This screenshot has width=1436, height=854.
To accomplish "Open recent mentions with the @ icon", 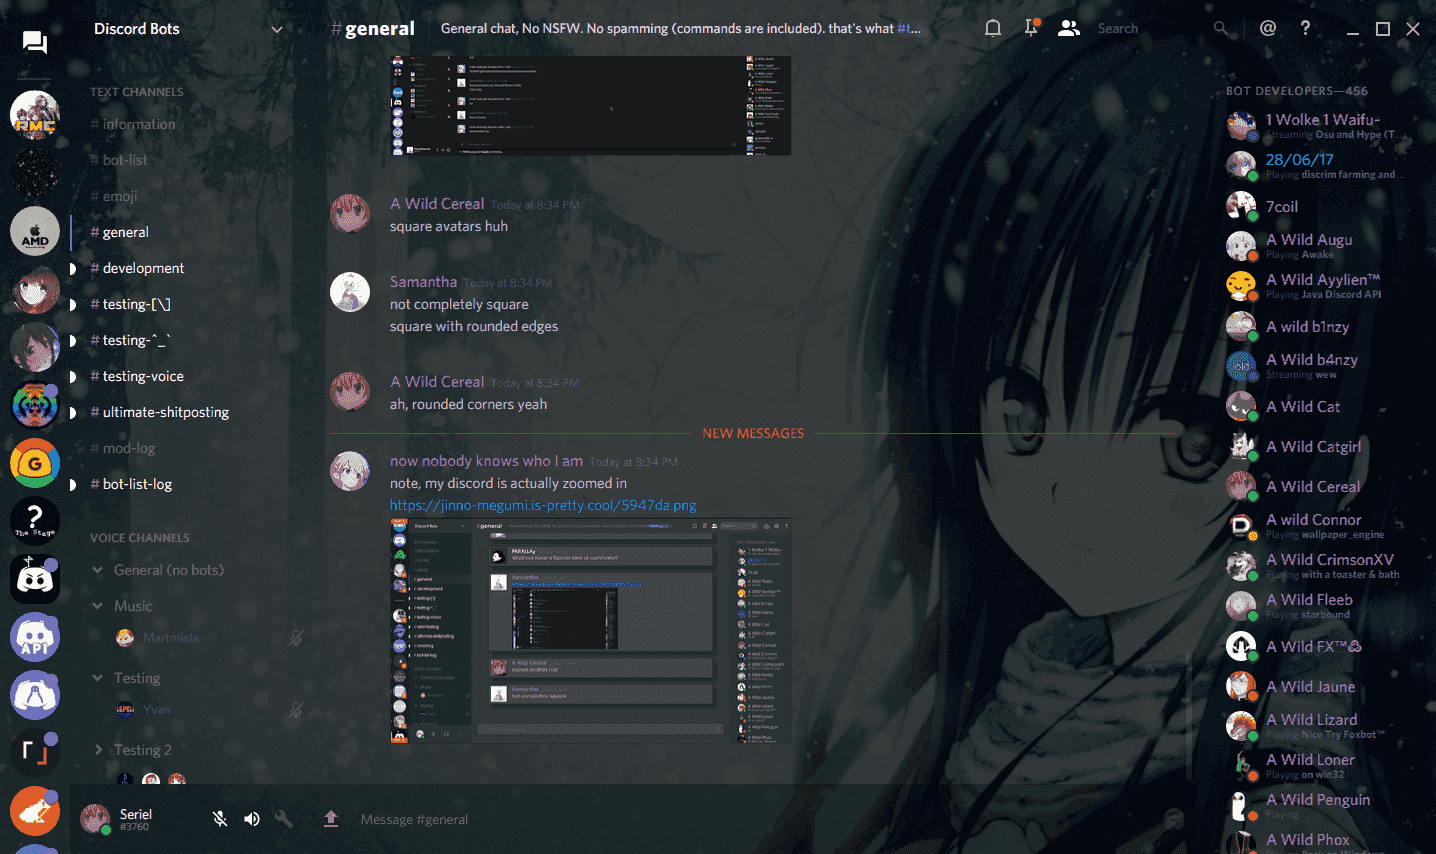I will [x=1268, y=28].
